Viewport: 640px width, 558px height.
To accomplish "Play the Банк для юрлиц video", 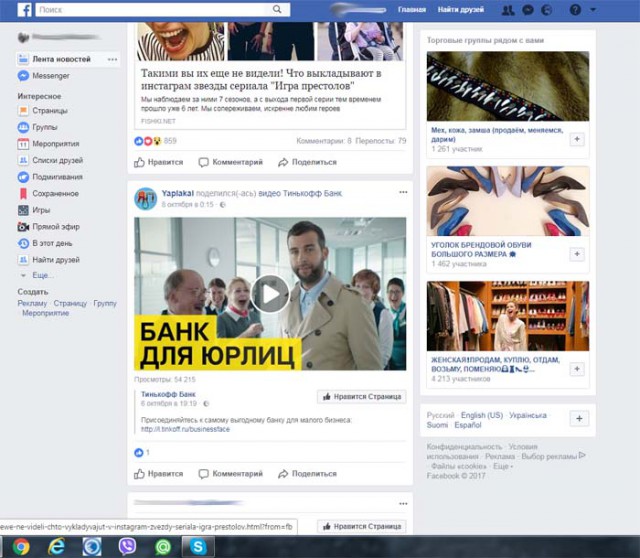I will 270,294.
